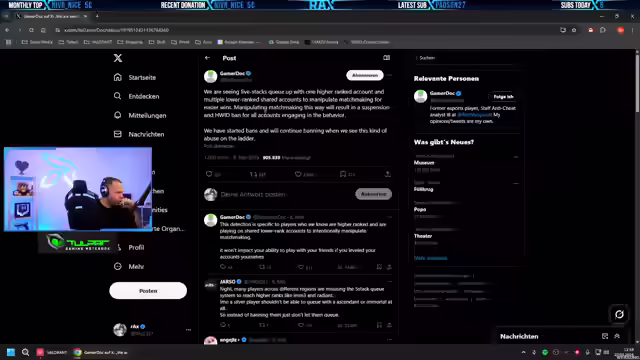Repost JARSO's comment

pos(262,325)
